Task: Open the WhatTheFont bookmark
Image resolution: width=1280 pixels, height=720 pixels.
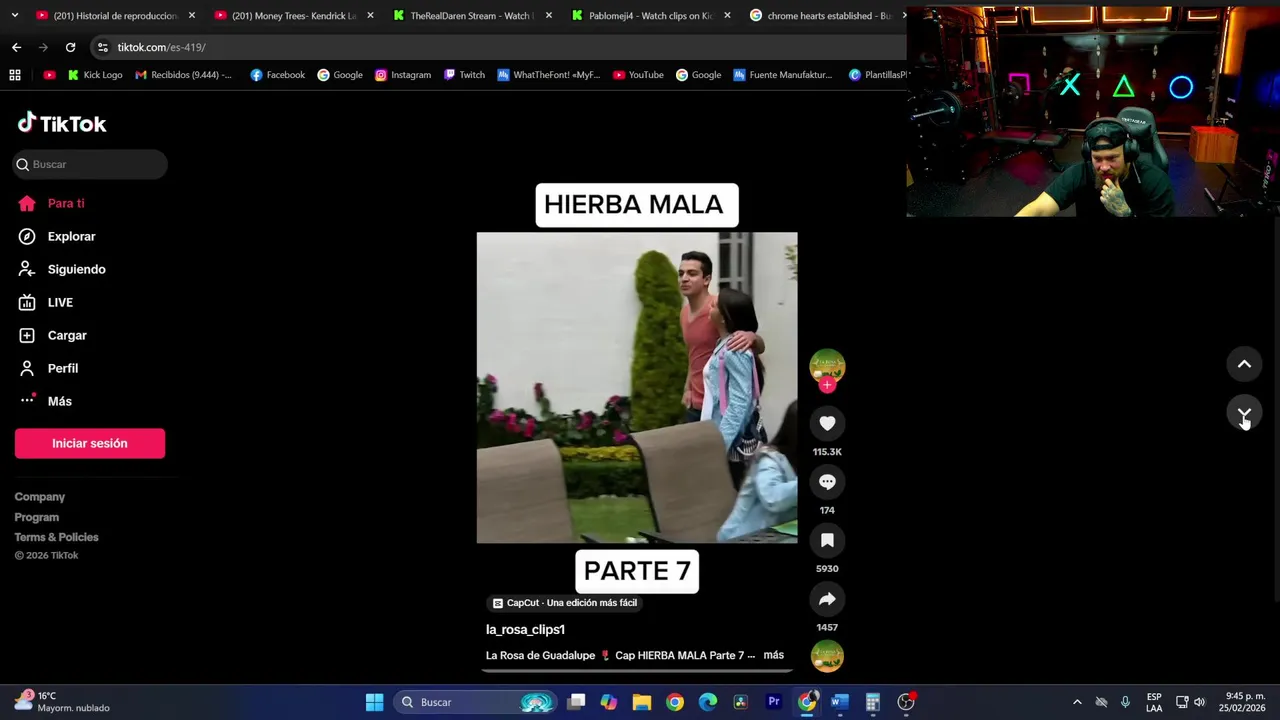Action: click(549, 75)
